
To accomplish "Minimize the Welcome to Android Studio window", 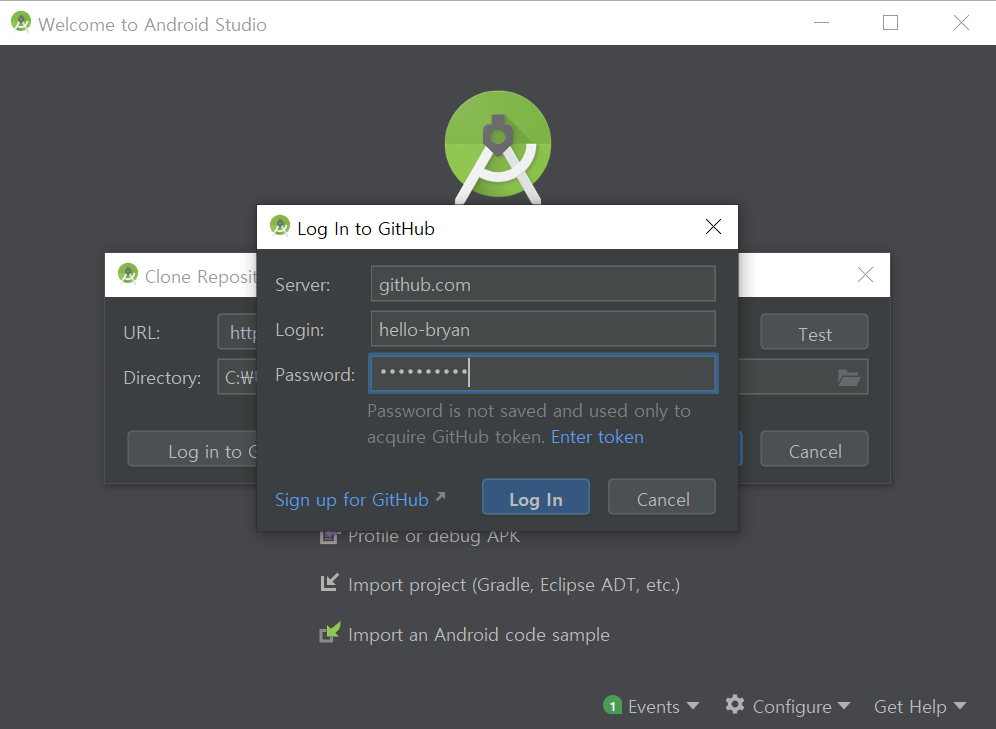I will coord(821,23).
